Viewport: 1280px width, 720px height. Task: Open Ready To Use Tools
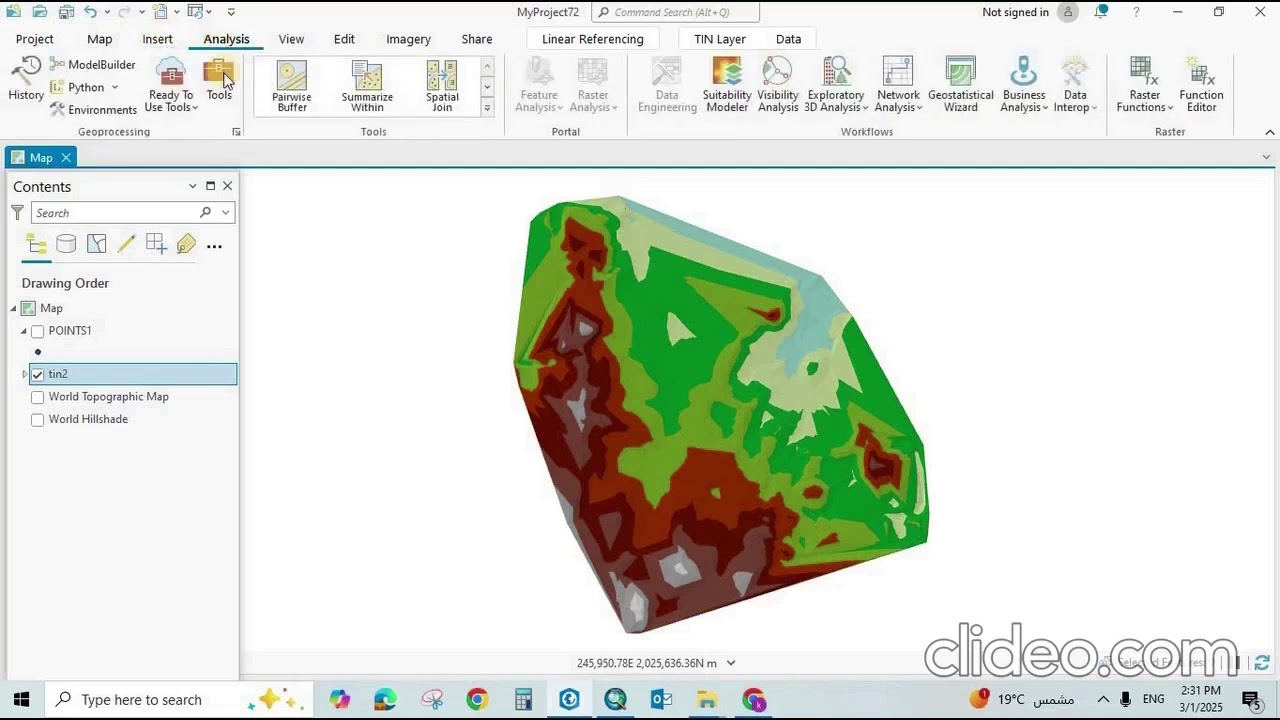coord(171,84)
